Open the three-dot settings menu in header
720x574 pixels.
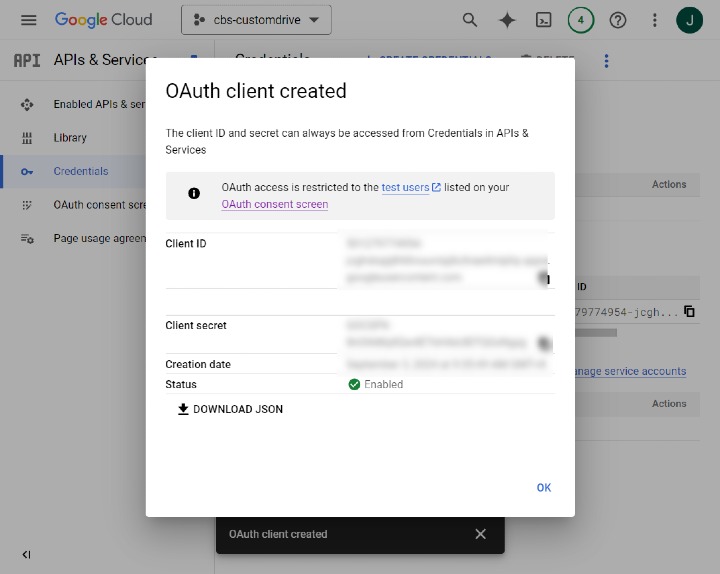(x=654, y=20)
